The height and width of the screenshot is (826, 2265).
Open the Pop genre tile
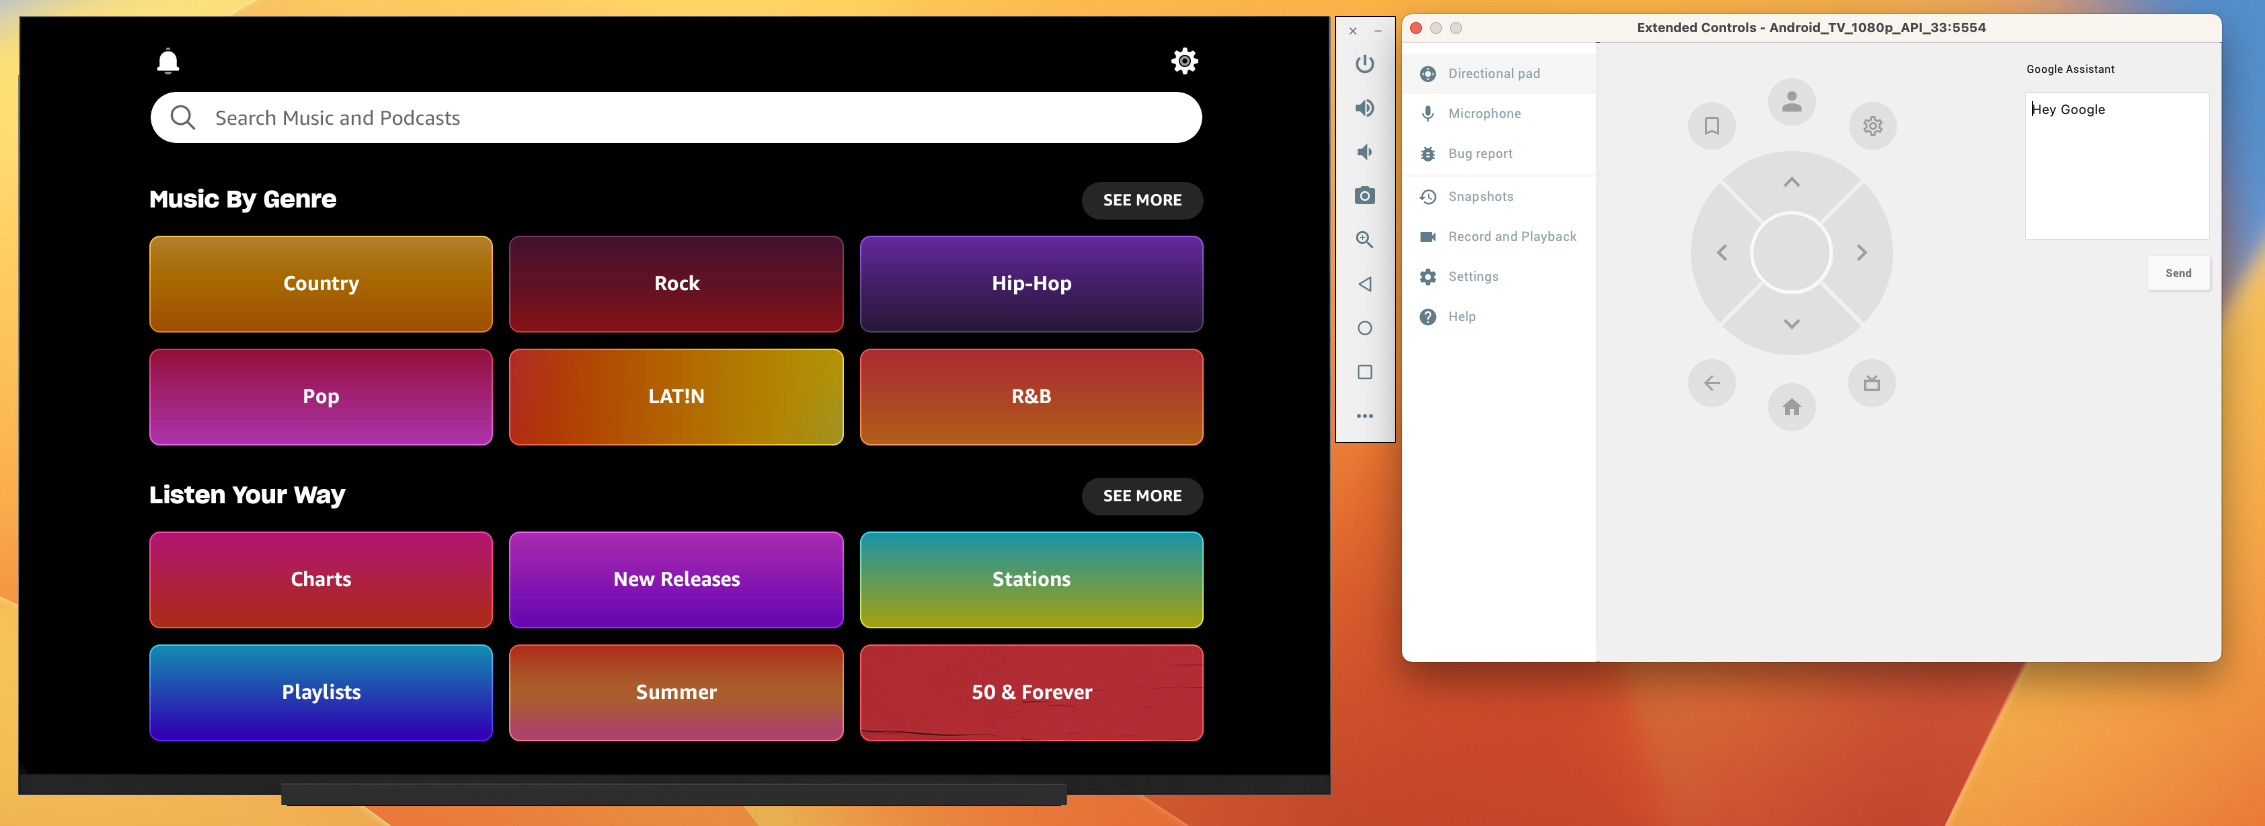click(321, 397)
